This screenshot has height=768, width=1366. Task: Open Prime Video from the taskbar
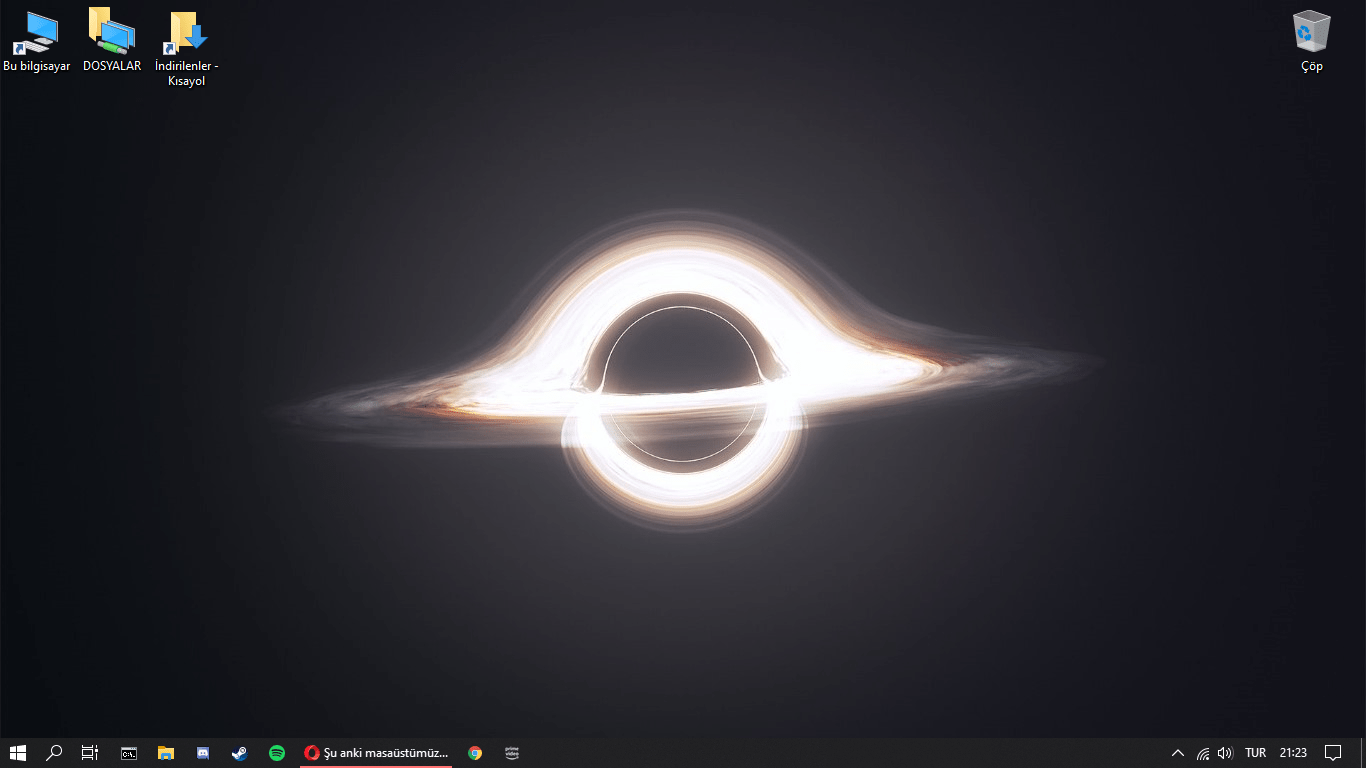click(512, 753)
